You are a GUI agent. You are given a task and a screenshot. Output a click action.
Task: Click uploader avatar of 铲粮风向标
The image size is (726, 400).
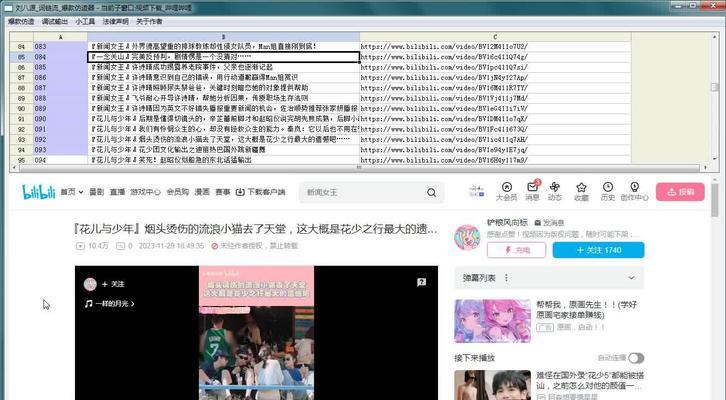click(x=467, y=238)
